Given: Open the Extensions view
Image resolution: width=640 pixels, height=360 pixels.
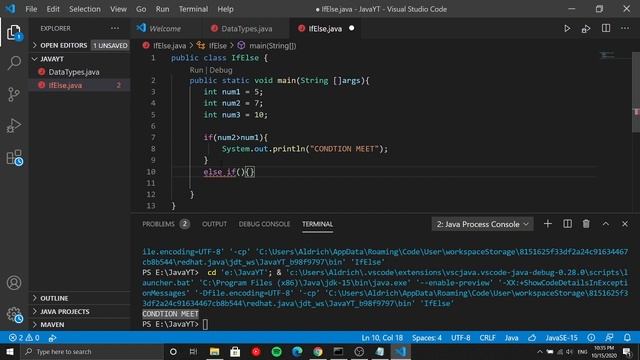Looking at the screenshot, I should pos(14,157).
